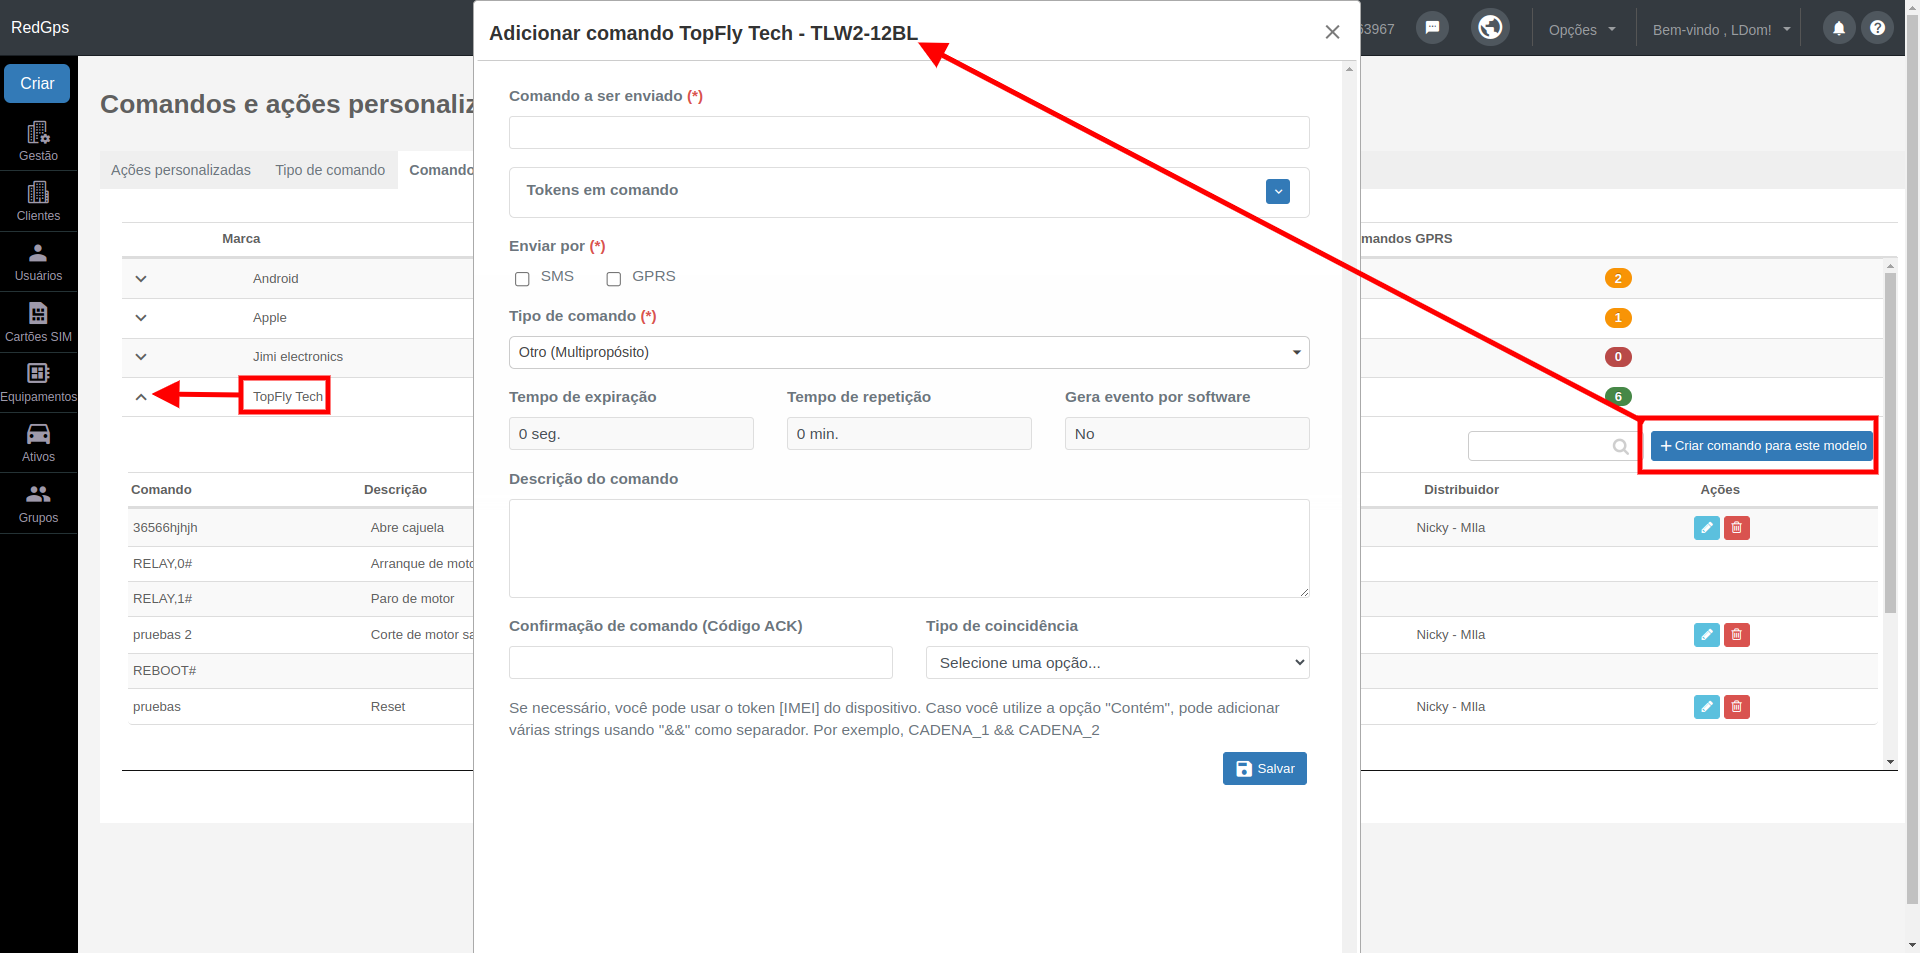Click Criar comando para este modelo

1762,446
